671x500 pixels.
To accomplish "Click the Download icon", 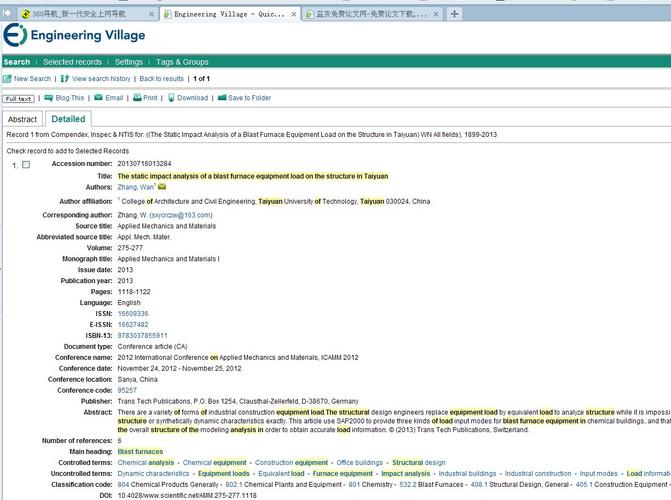I will tap(171, 98).
